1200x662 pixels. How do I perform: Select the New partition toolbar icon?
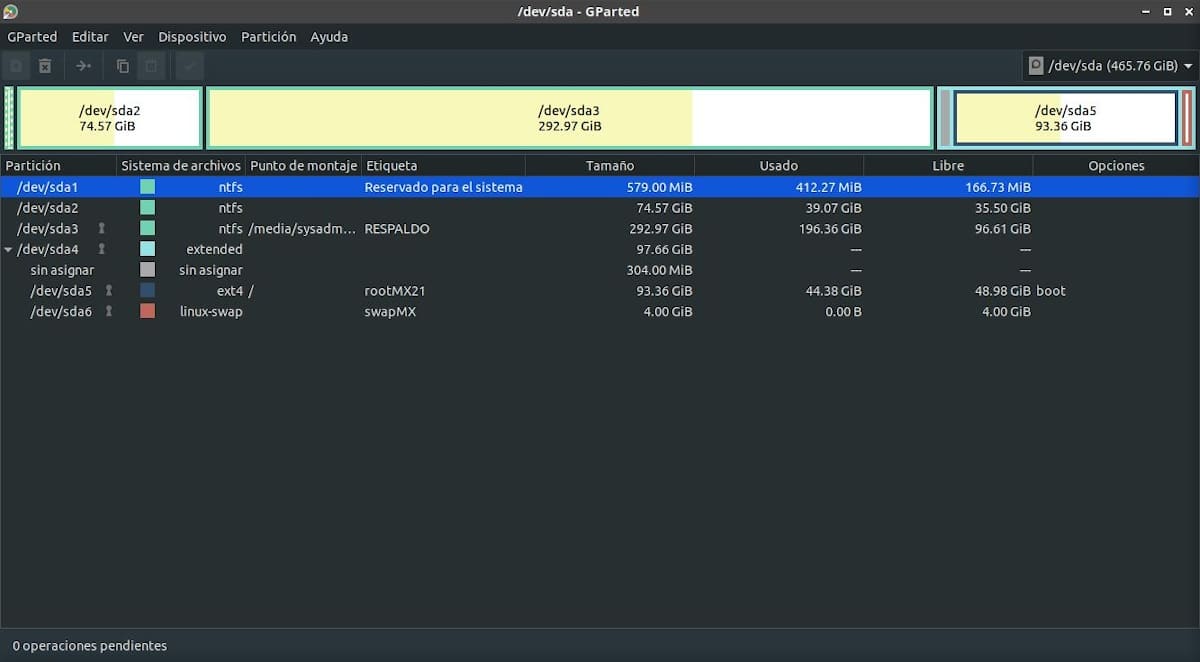point(16,65)
